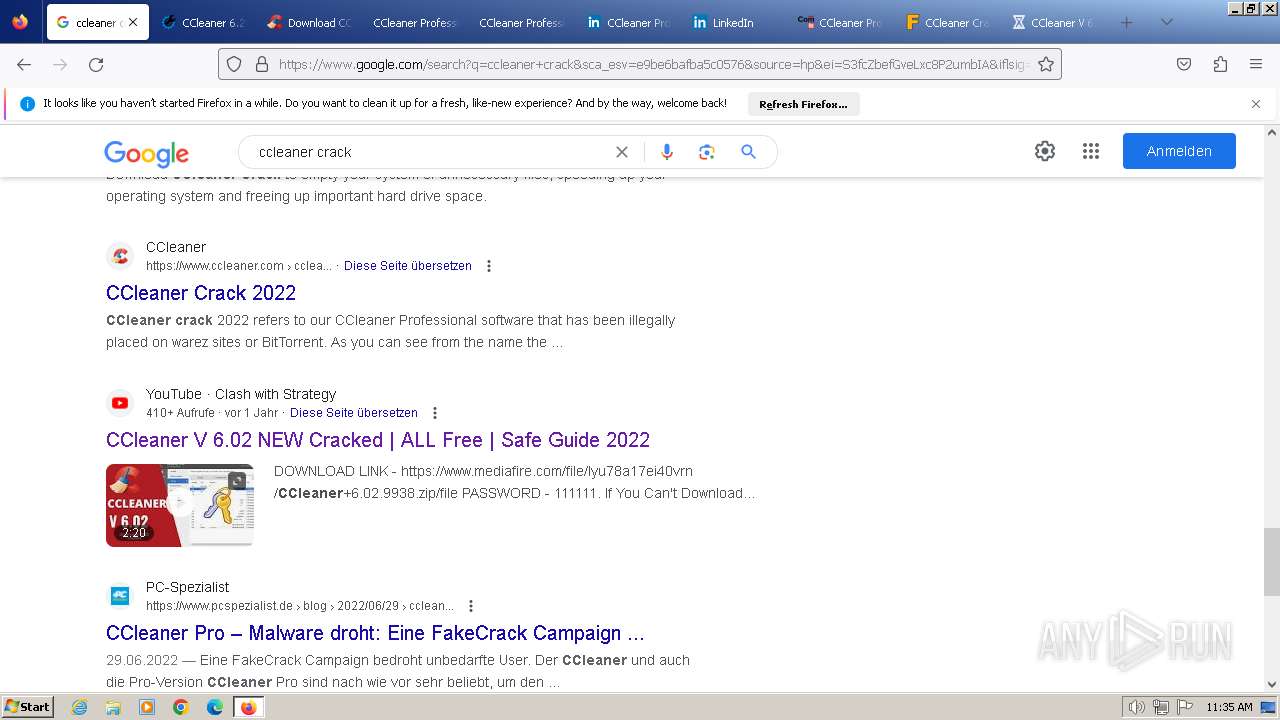Open the Extensions puzzle icon
Viewport: 1280px width, 720px height.
point(1220,64)
